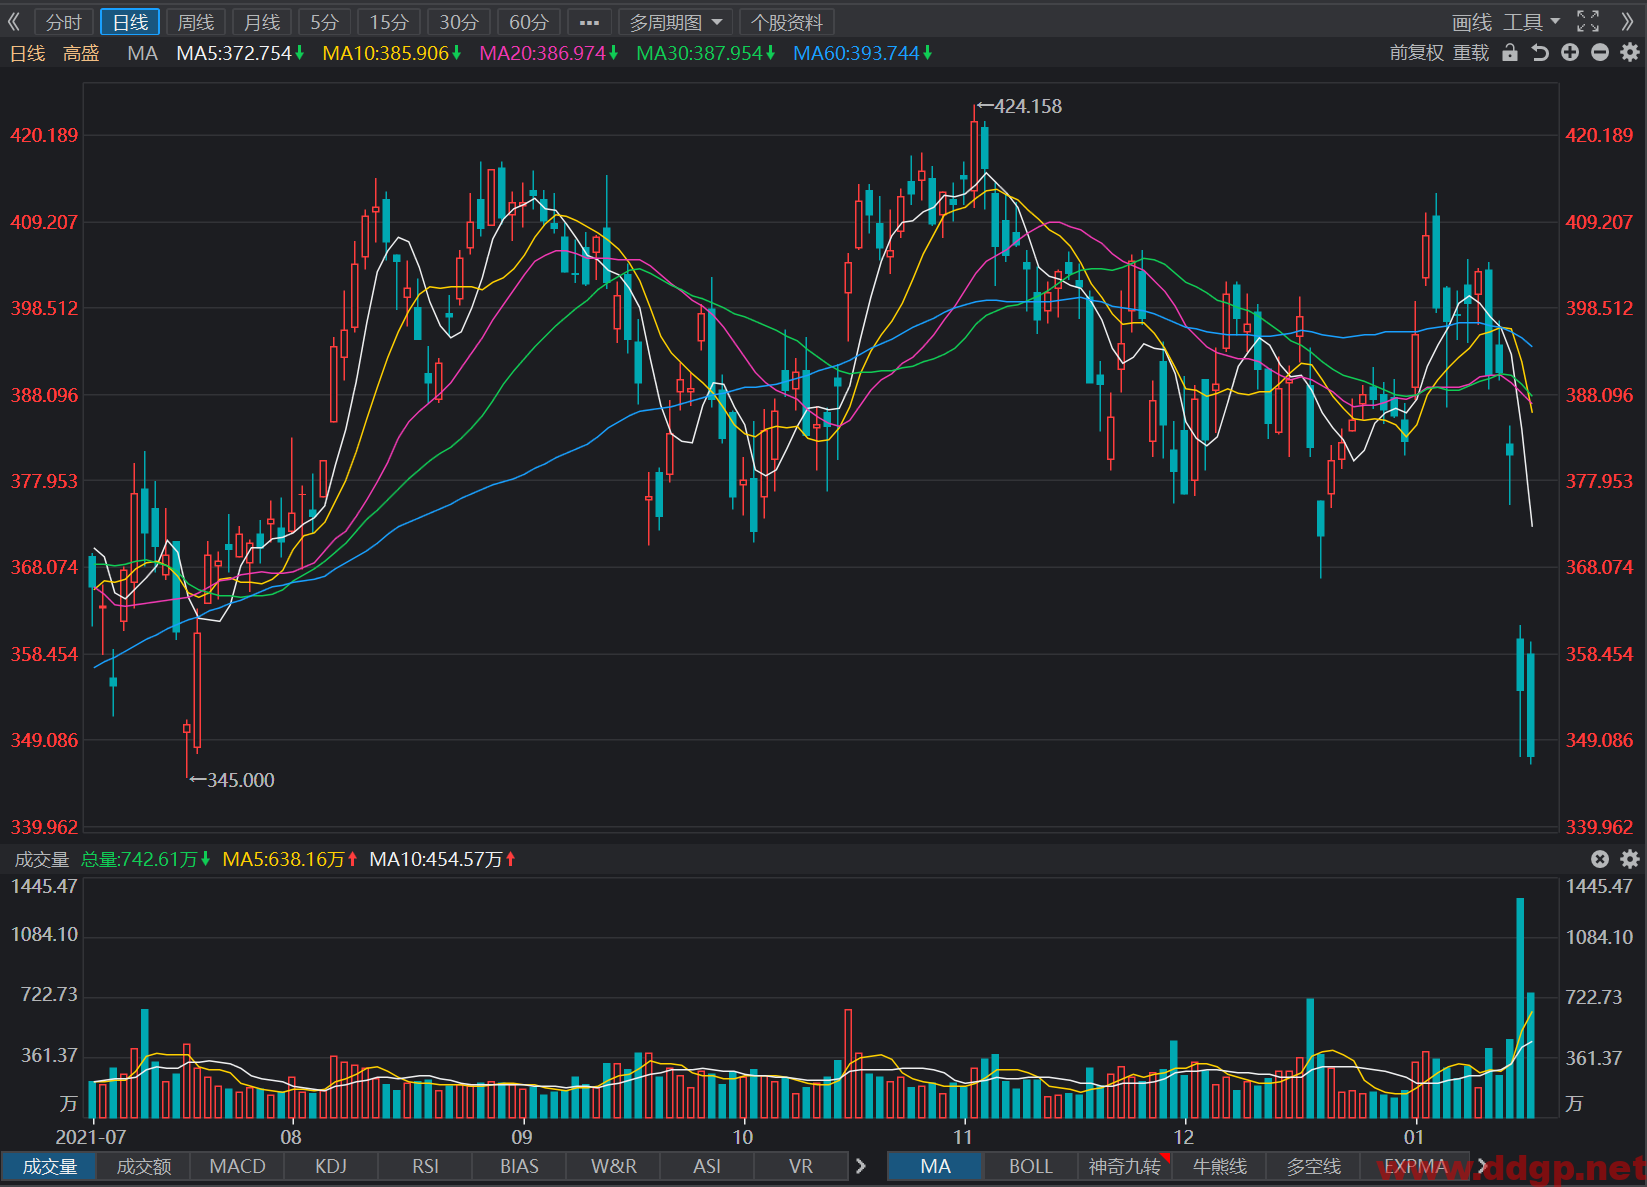
Task: Expand the 多周期图 dropdown
Action: pos(675,22)
